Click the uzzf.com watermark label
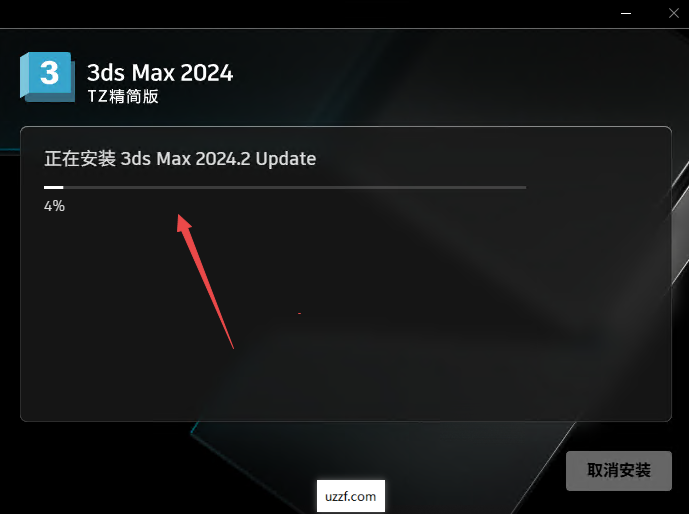 tap(351, 496)
